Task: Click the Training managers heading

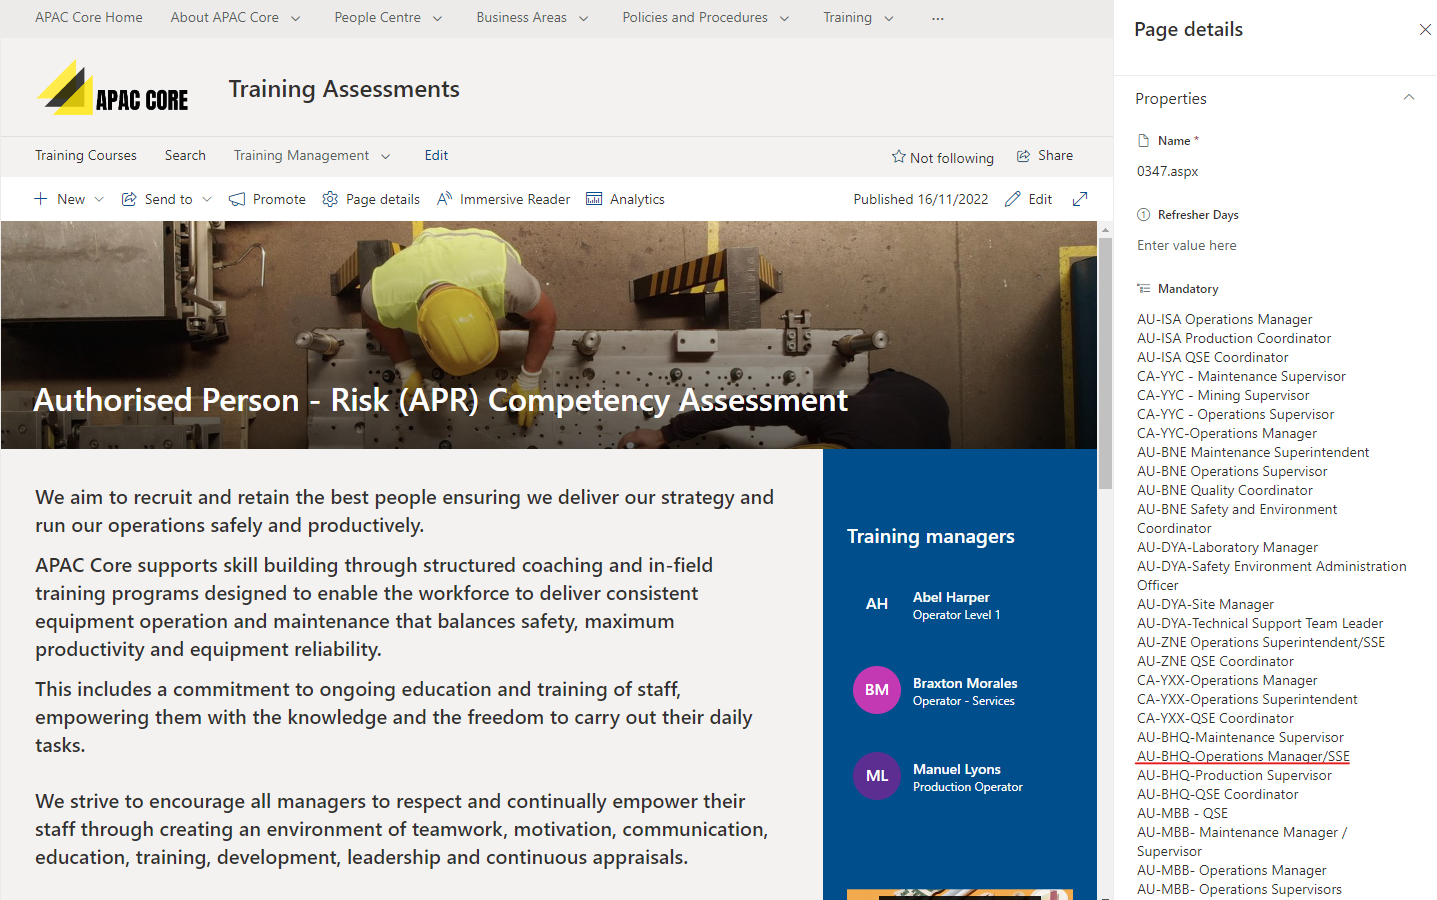Action: click(x=931, y=536)
